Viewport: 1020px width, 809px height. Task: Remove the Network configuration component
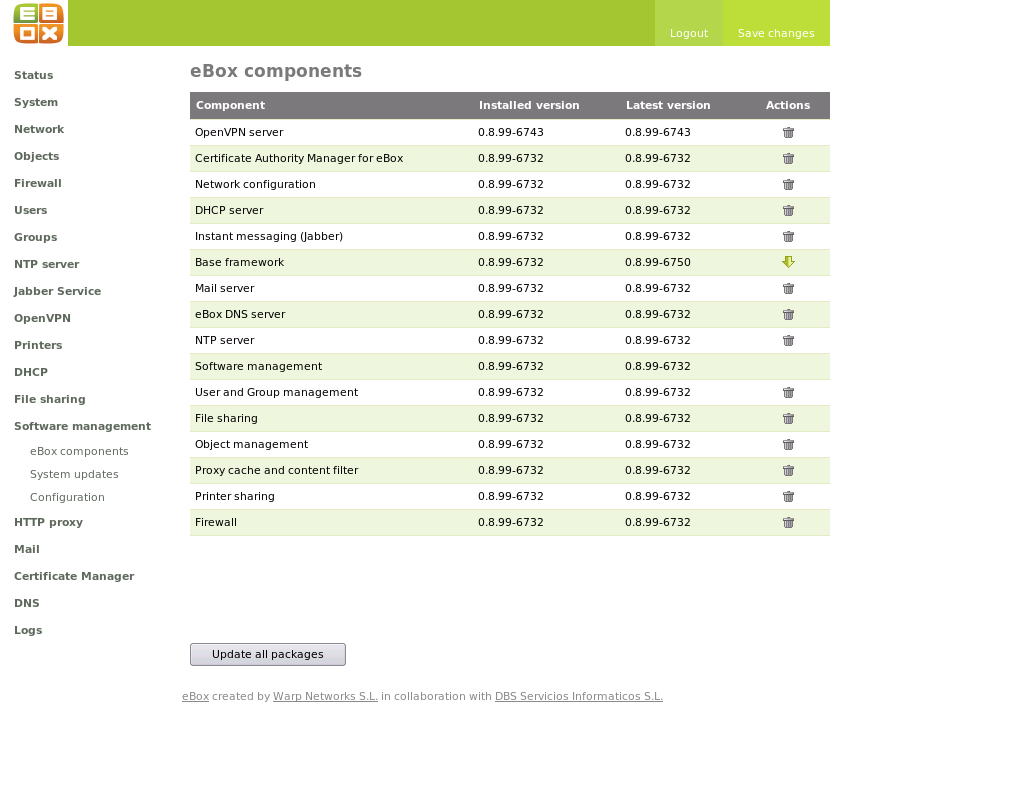[x=788, y=185]
